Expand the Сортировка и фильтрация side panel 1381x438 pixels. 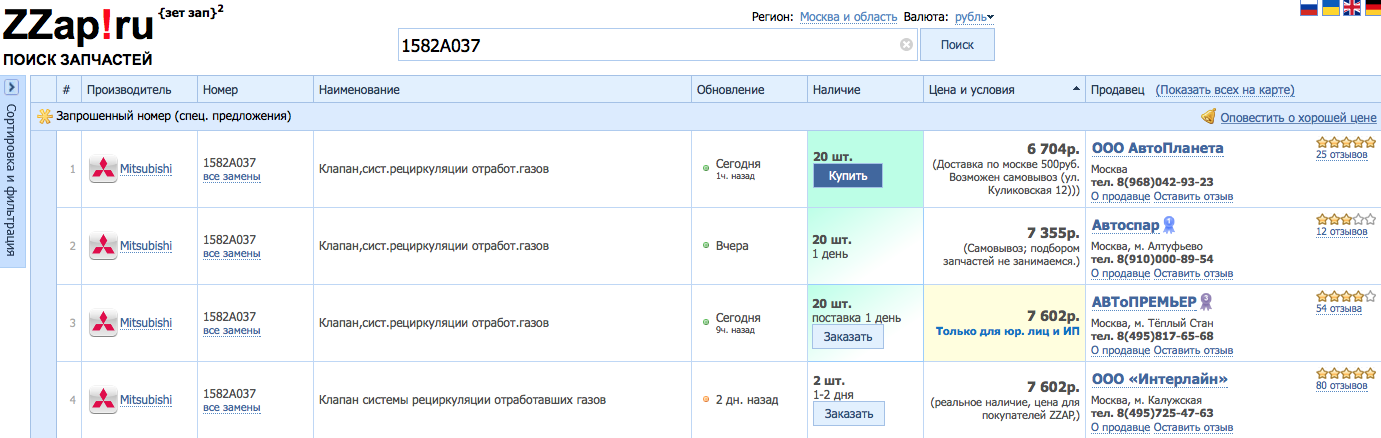(x=12, y=88)
